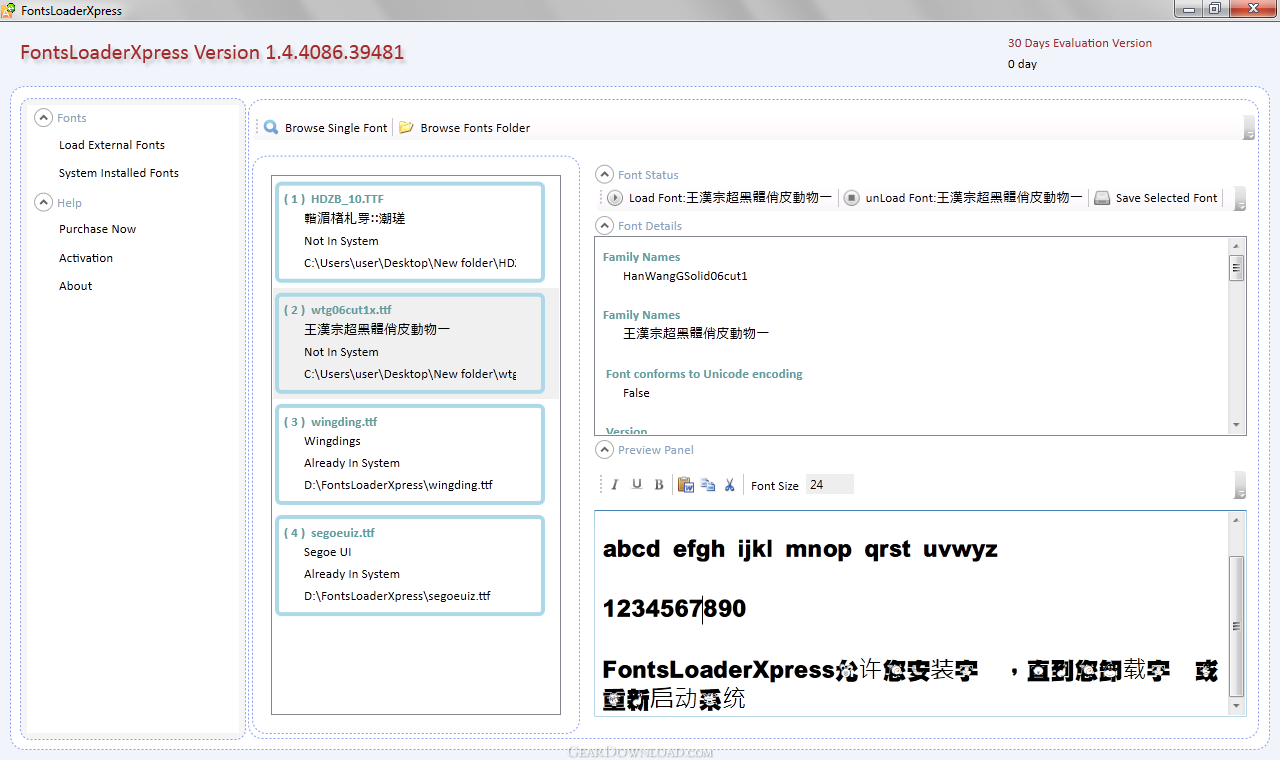Click the FontsLoaderXpress title bar app icon
1280x760 pixels.
click(9, 10)
